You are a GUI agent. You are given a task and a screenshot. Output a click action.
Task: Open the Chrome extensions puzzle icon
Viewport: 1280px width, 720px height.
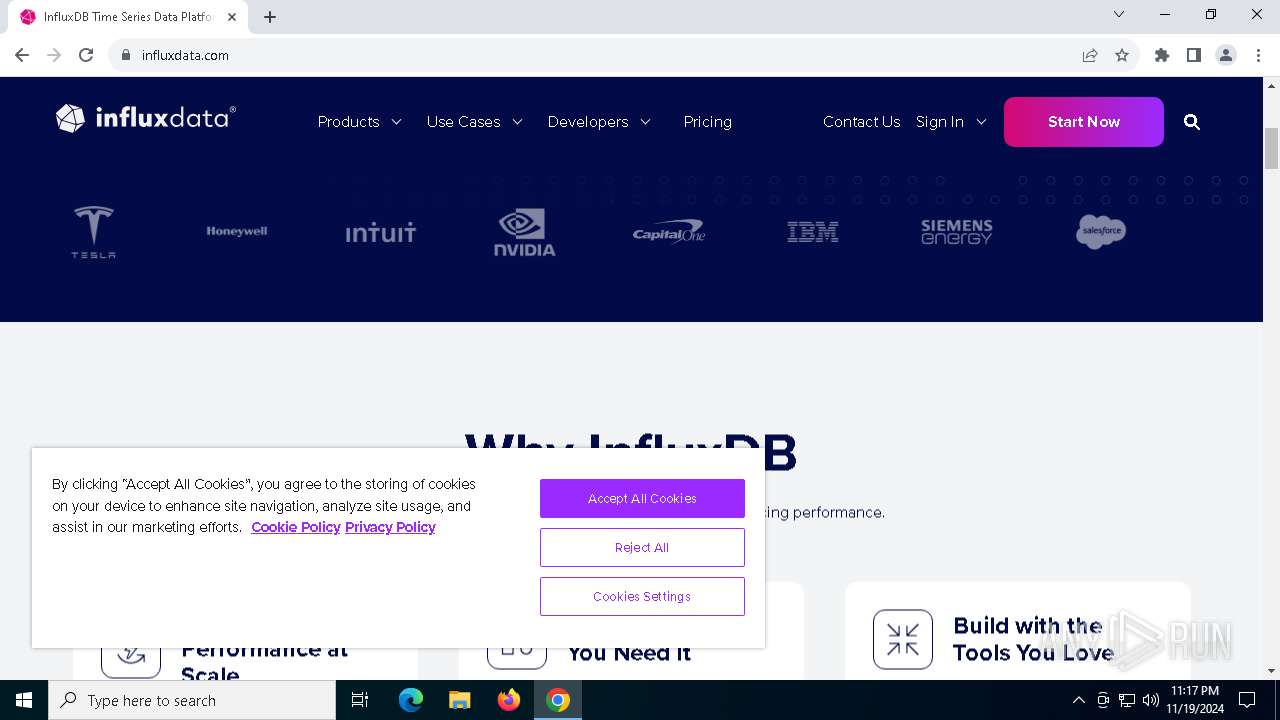click(1162, 55)
